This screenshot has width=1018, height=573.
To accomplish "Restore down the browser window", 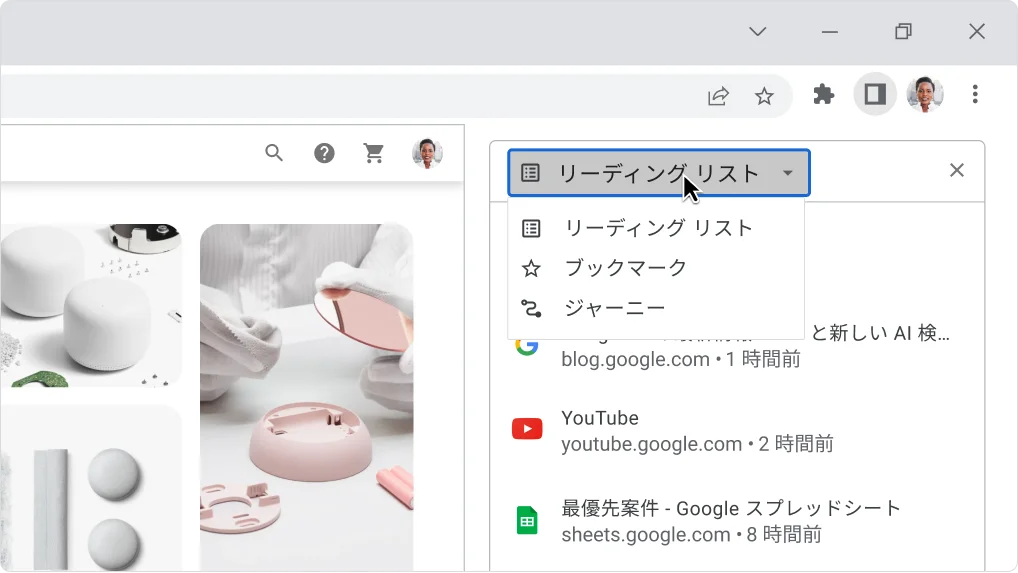I will pyautogui.click(x=903, y=31).
